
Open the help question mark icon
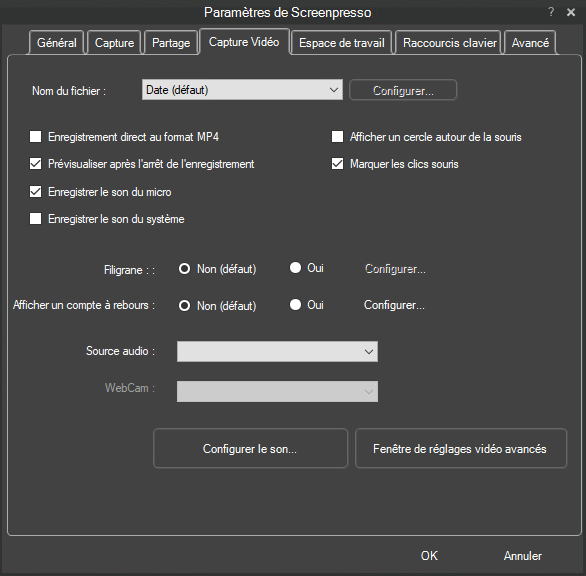[551, 12]
